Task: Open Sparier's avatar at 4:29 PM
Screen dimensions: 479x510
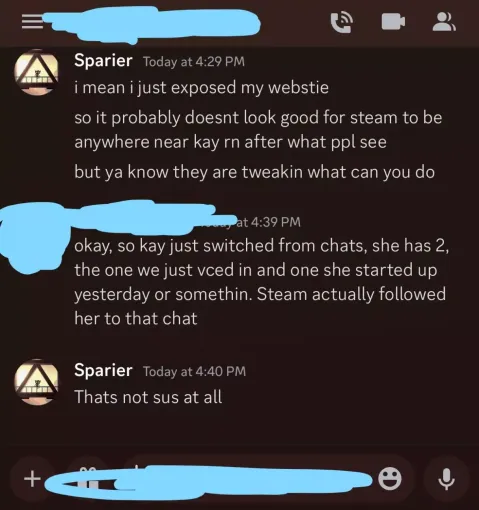Action: (36, 72)
